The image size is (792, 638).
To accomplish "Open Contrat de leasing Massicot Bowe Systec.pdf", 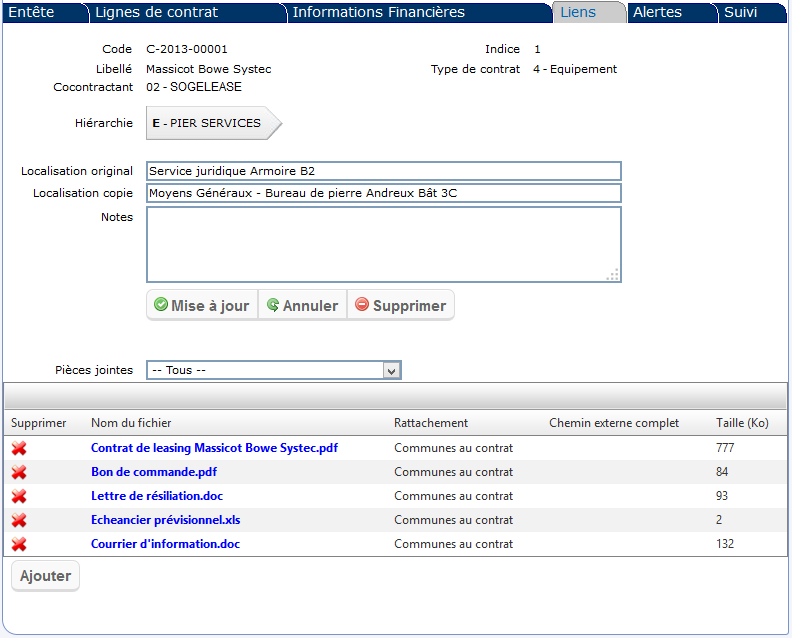I will pyautogui.click(x=214, y=448).
